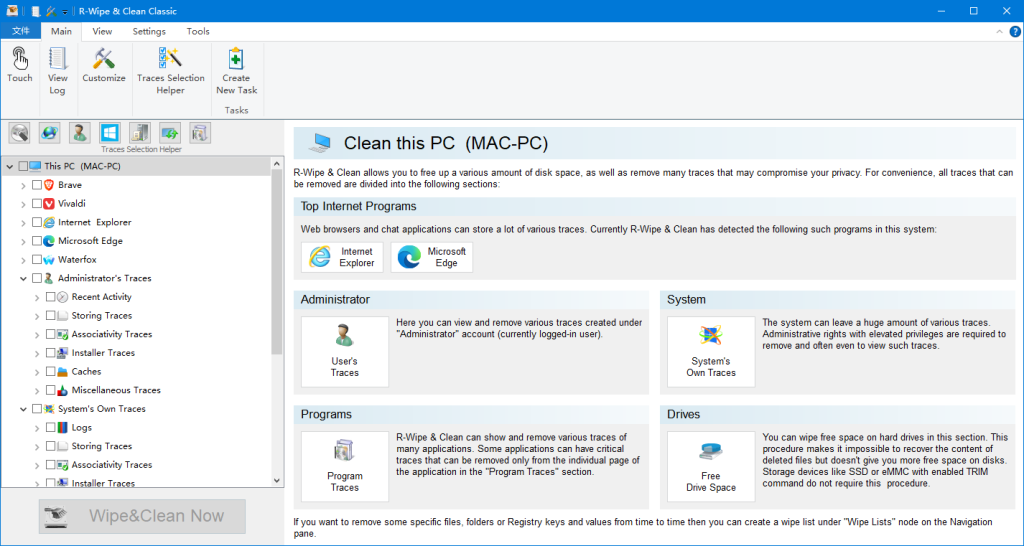Click Create New Task in the ribbon
1024x546 pixels.
tap(236, 71)
